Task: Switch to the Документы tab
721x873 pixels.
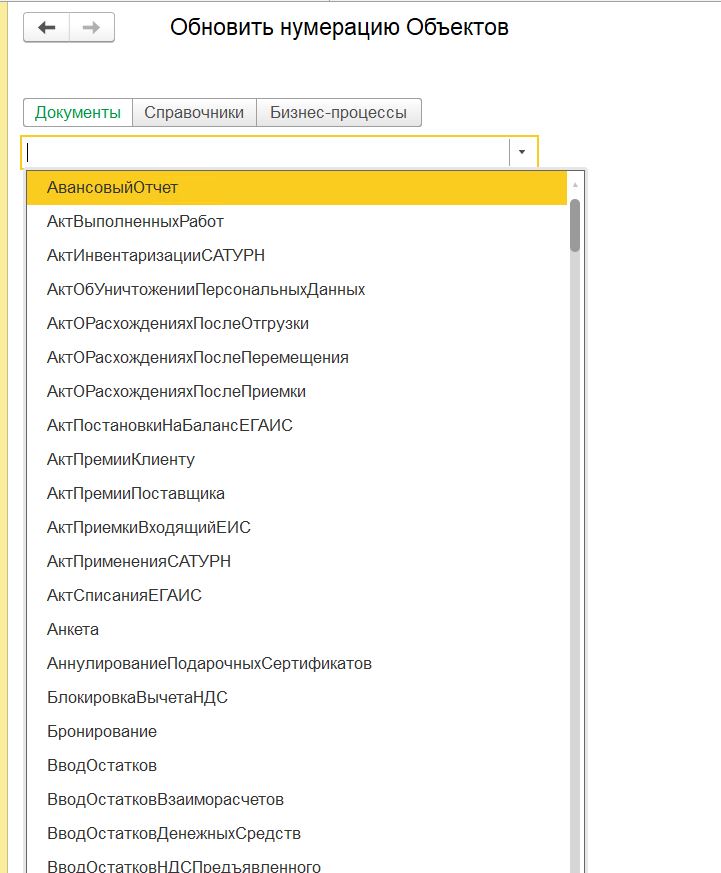Action: pos(78,112)
